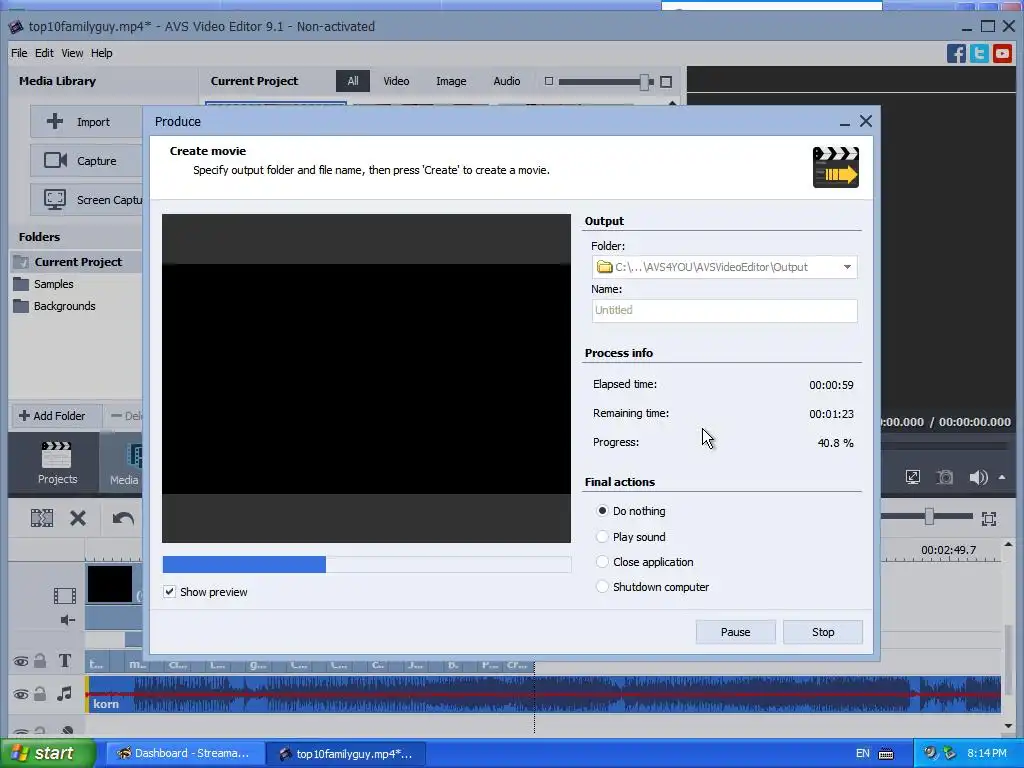
Task: Click the EN language indicator in taskbar
Action: [x=862, y=754]
